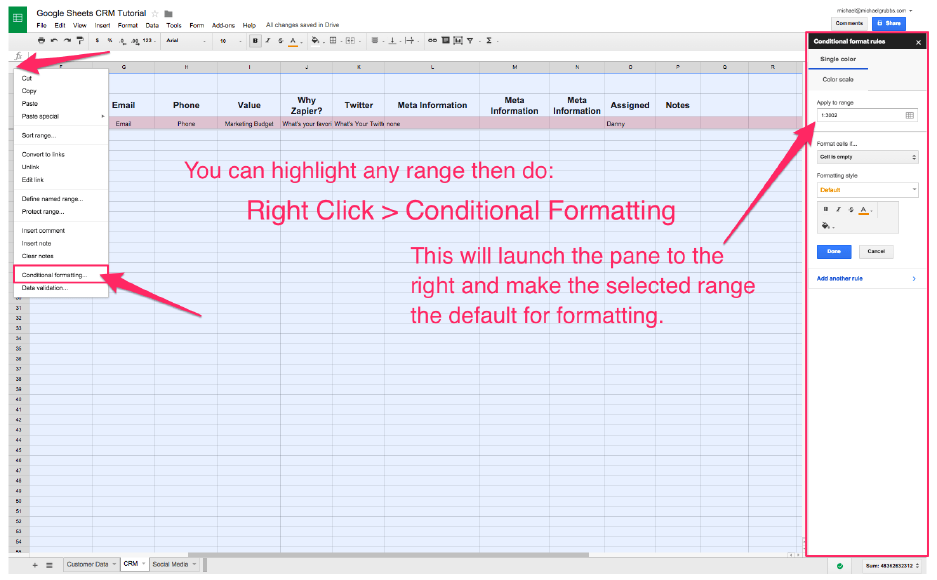Switch to the Single color tab
This screenshot has height=580, width=937.
(x=838, y=59)
